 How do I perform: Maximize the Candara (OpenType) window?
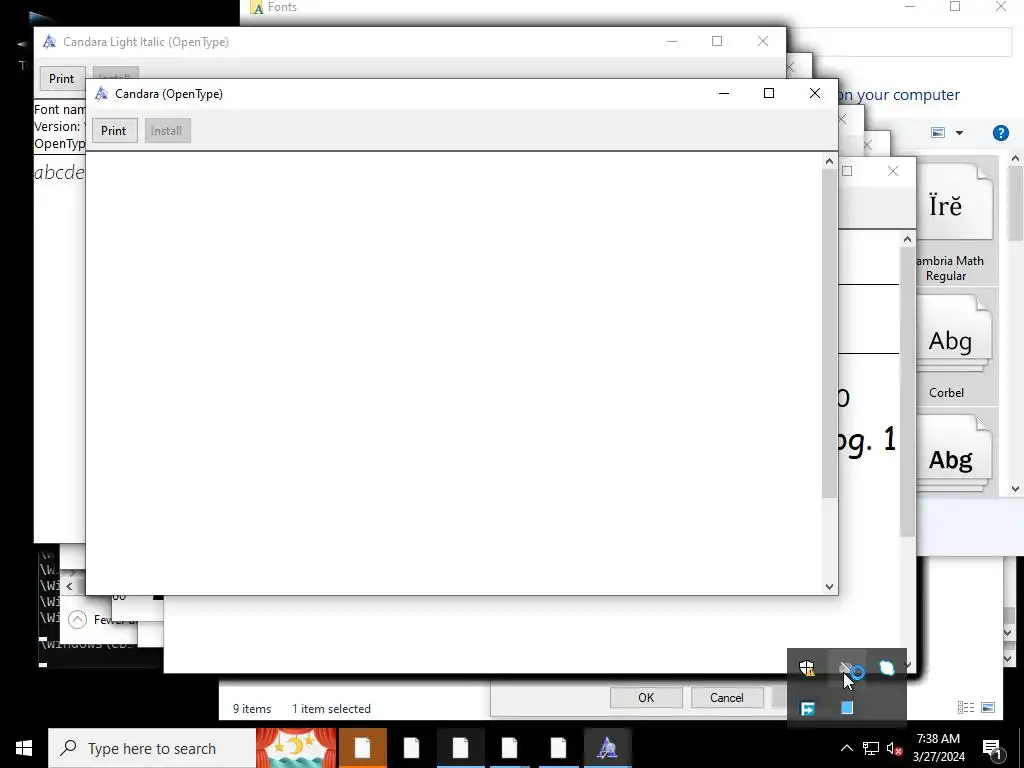769,93
